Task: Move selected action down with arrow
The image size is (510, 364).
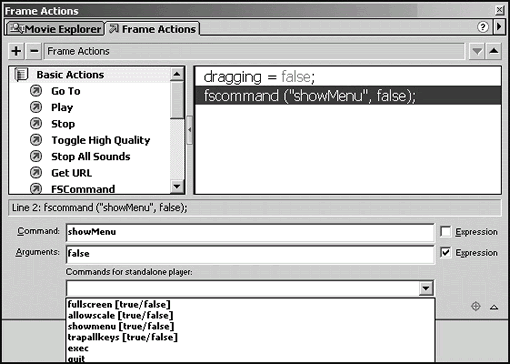Action: click(x=477, y=51)
